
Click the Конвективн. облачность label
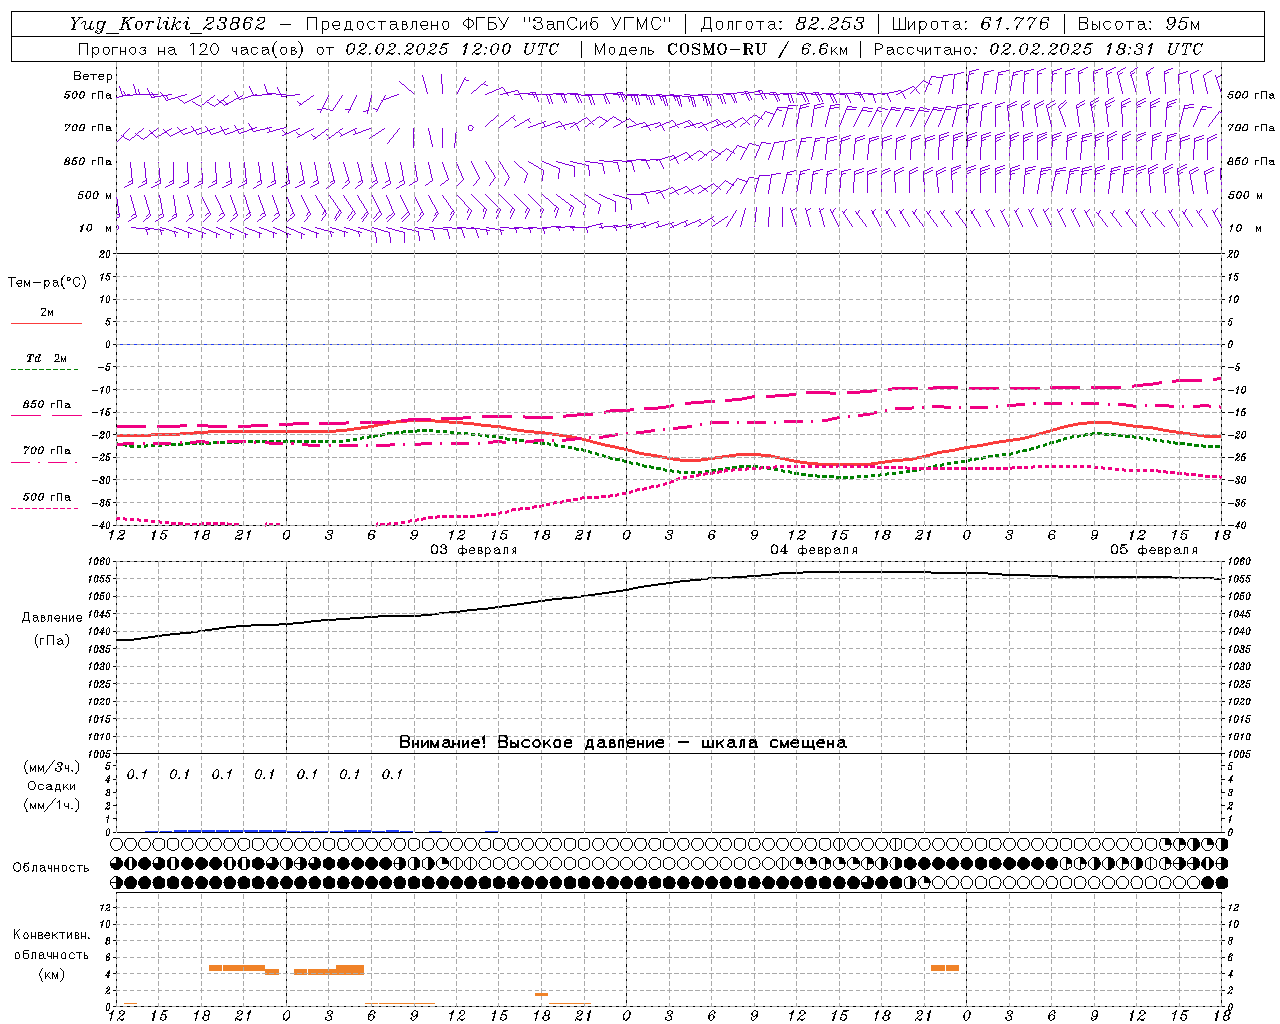point(51,945)
